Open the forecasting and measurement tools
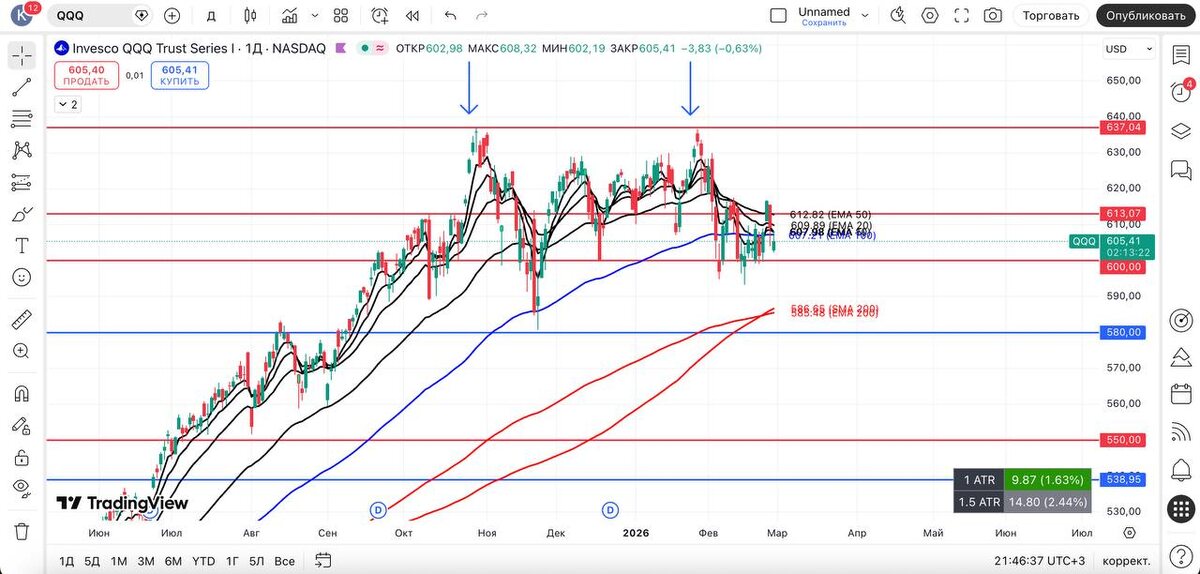This screenshot has height=574, width=1200. 22,182
